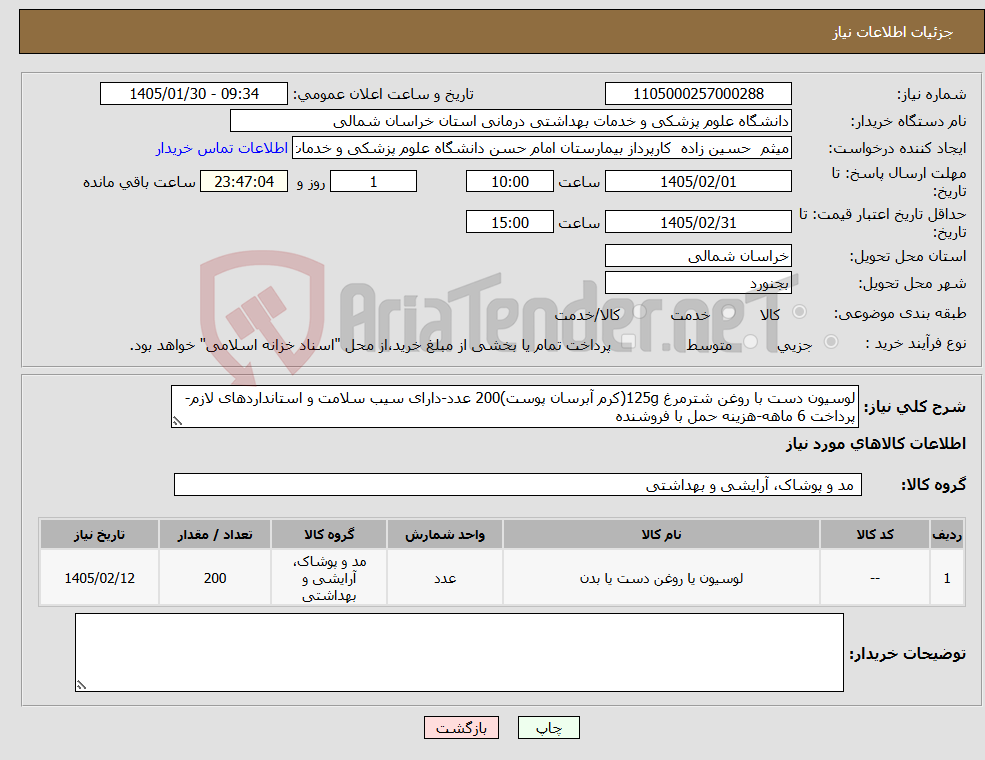Click the response deadline time 10:00
The image size is (985, 760).
click(509, 182)
